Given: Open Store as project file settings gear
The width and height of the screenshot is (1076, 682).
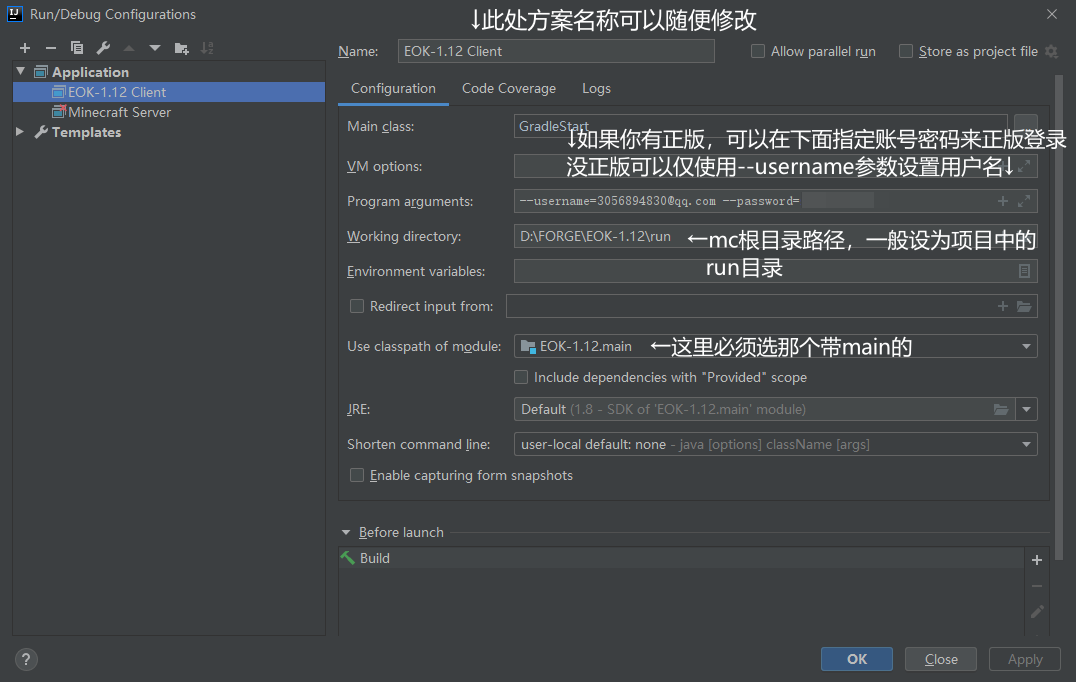Looking at the screenshot, I should click(x=1051, y=51).
